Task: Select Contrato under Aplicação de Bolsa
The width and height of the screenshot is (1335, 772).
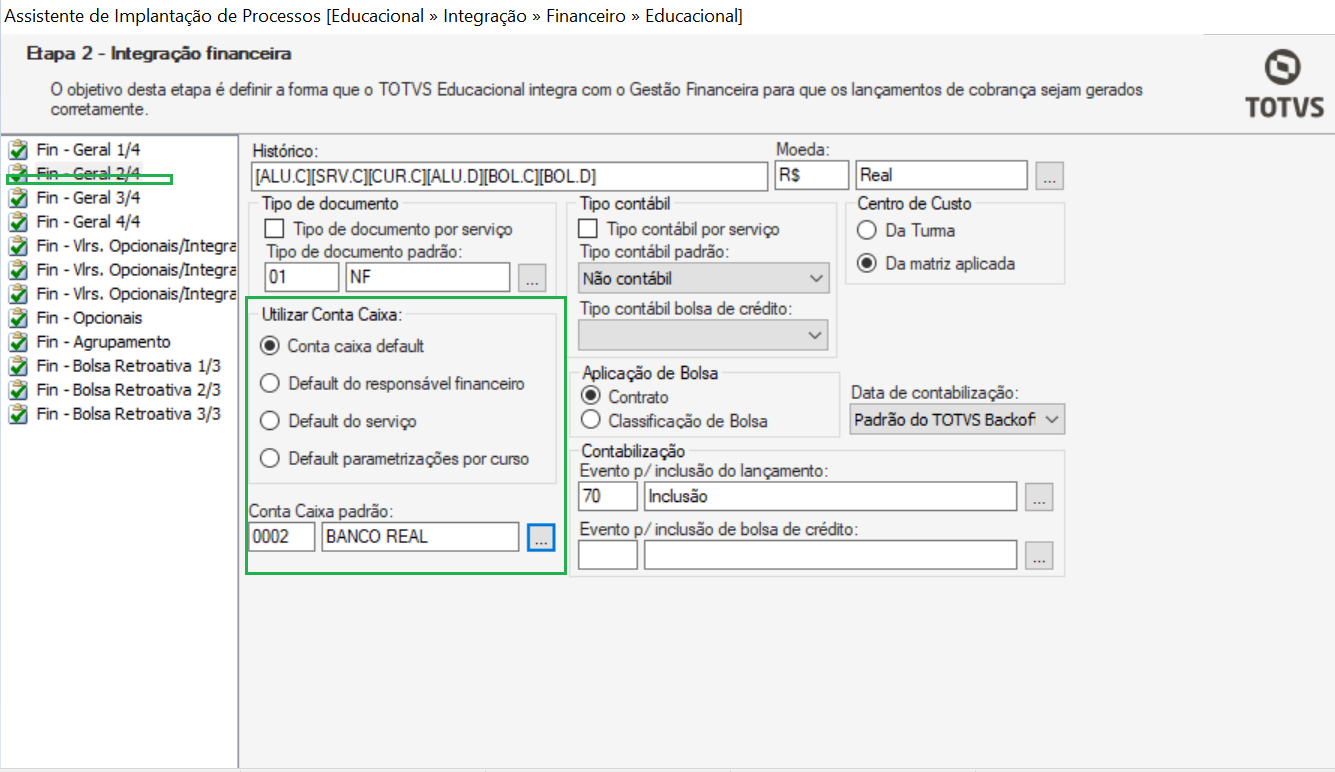Action: [590, 397]
